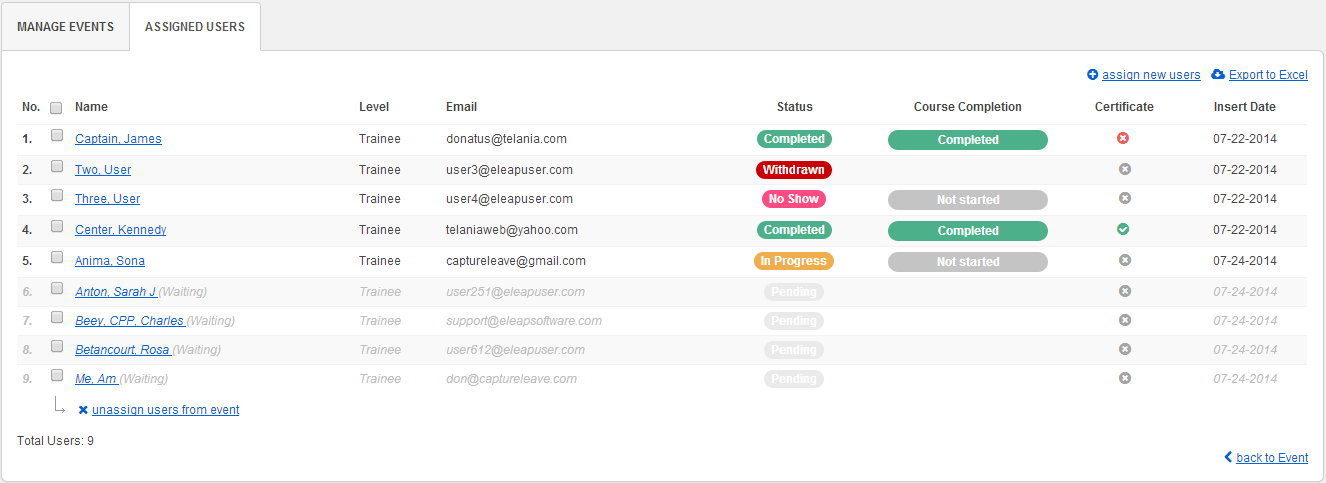Click the gray certificate icon for Two, User

[x=1124, y=170]
